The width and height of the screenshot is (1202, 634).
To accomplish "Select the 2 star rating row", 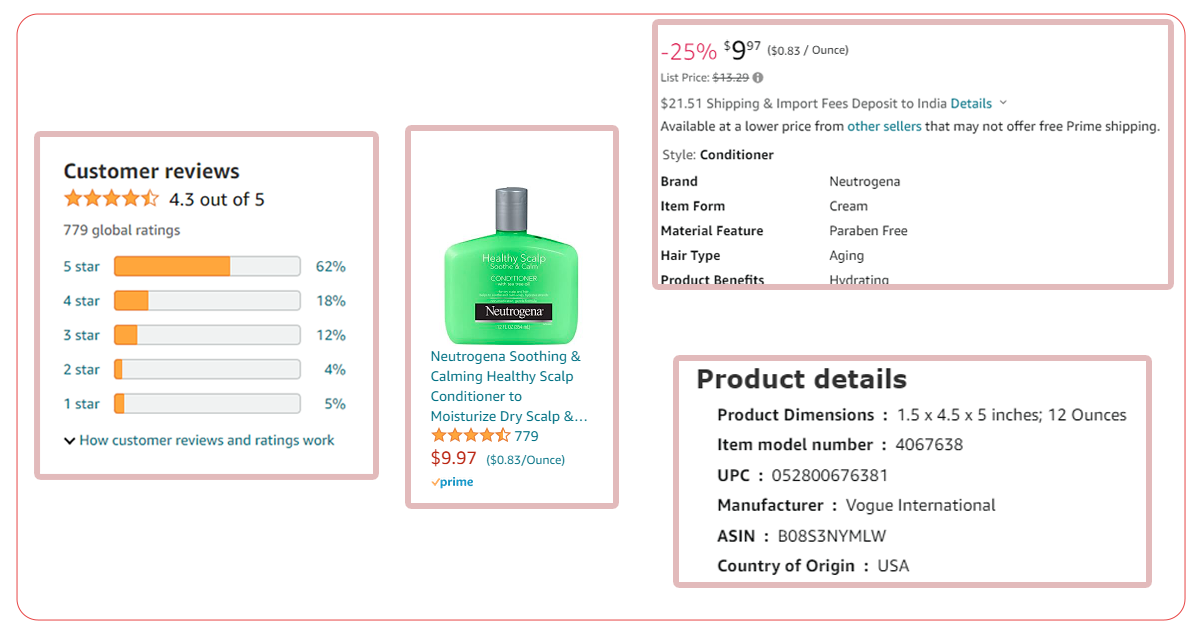I will (205, 369).
